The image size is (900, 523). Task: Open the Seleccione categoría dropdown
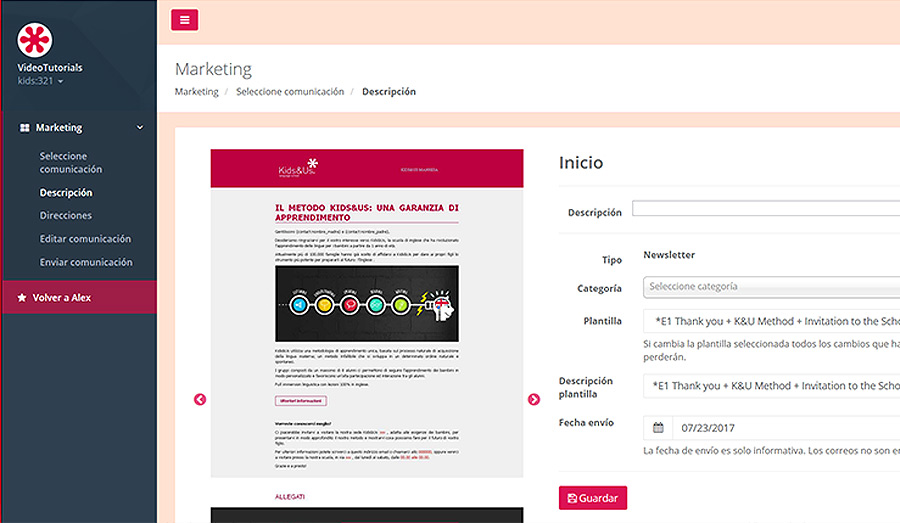[771, 286]
